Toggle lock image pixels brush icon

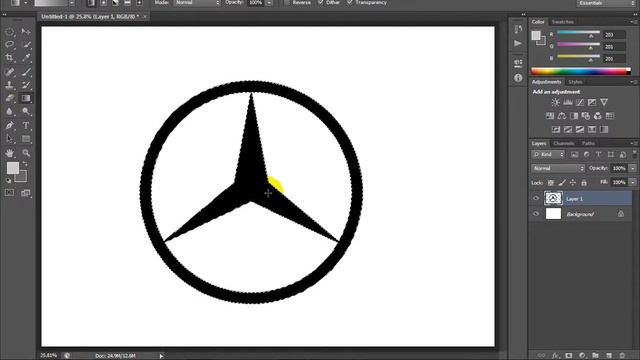point(562,182)
